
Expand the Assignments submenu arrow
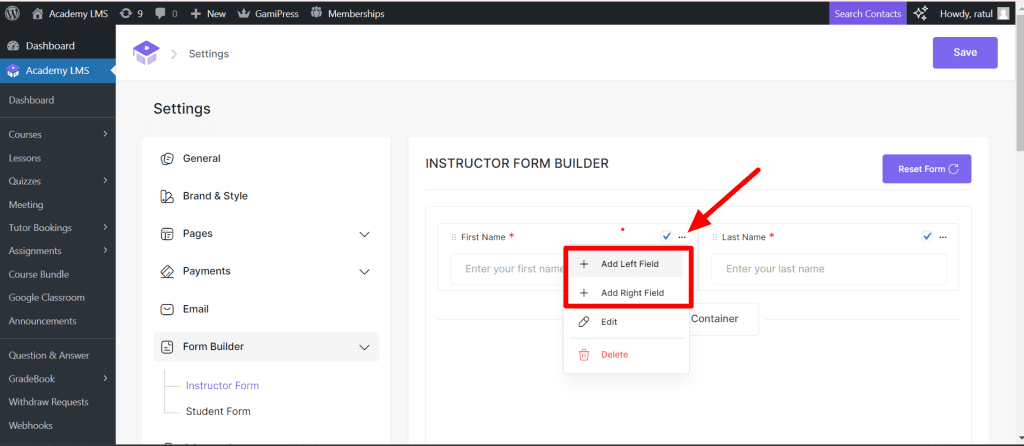105,251
